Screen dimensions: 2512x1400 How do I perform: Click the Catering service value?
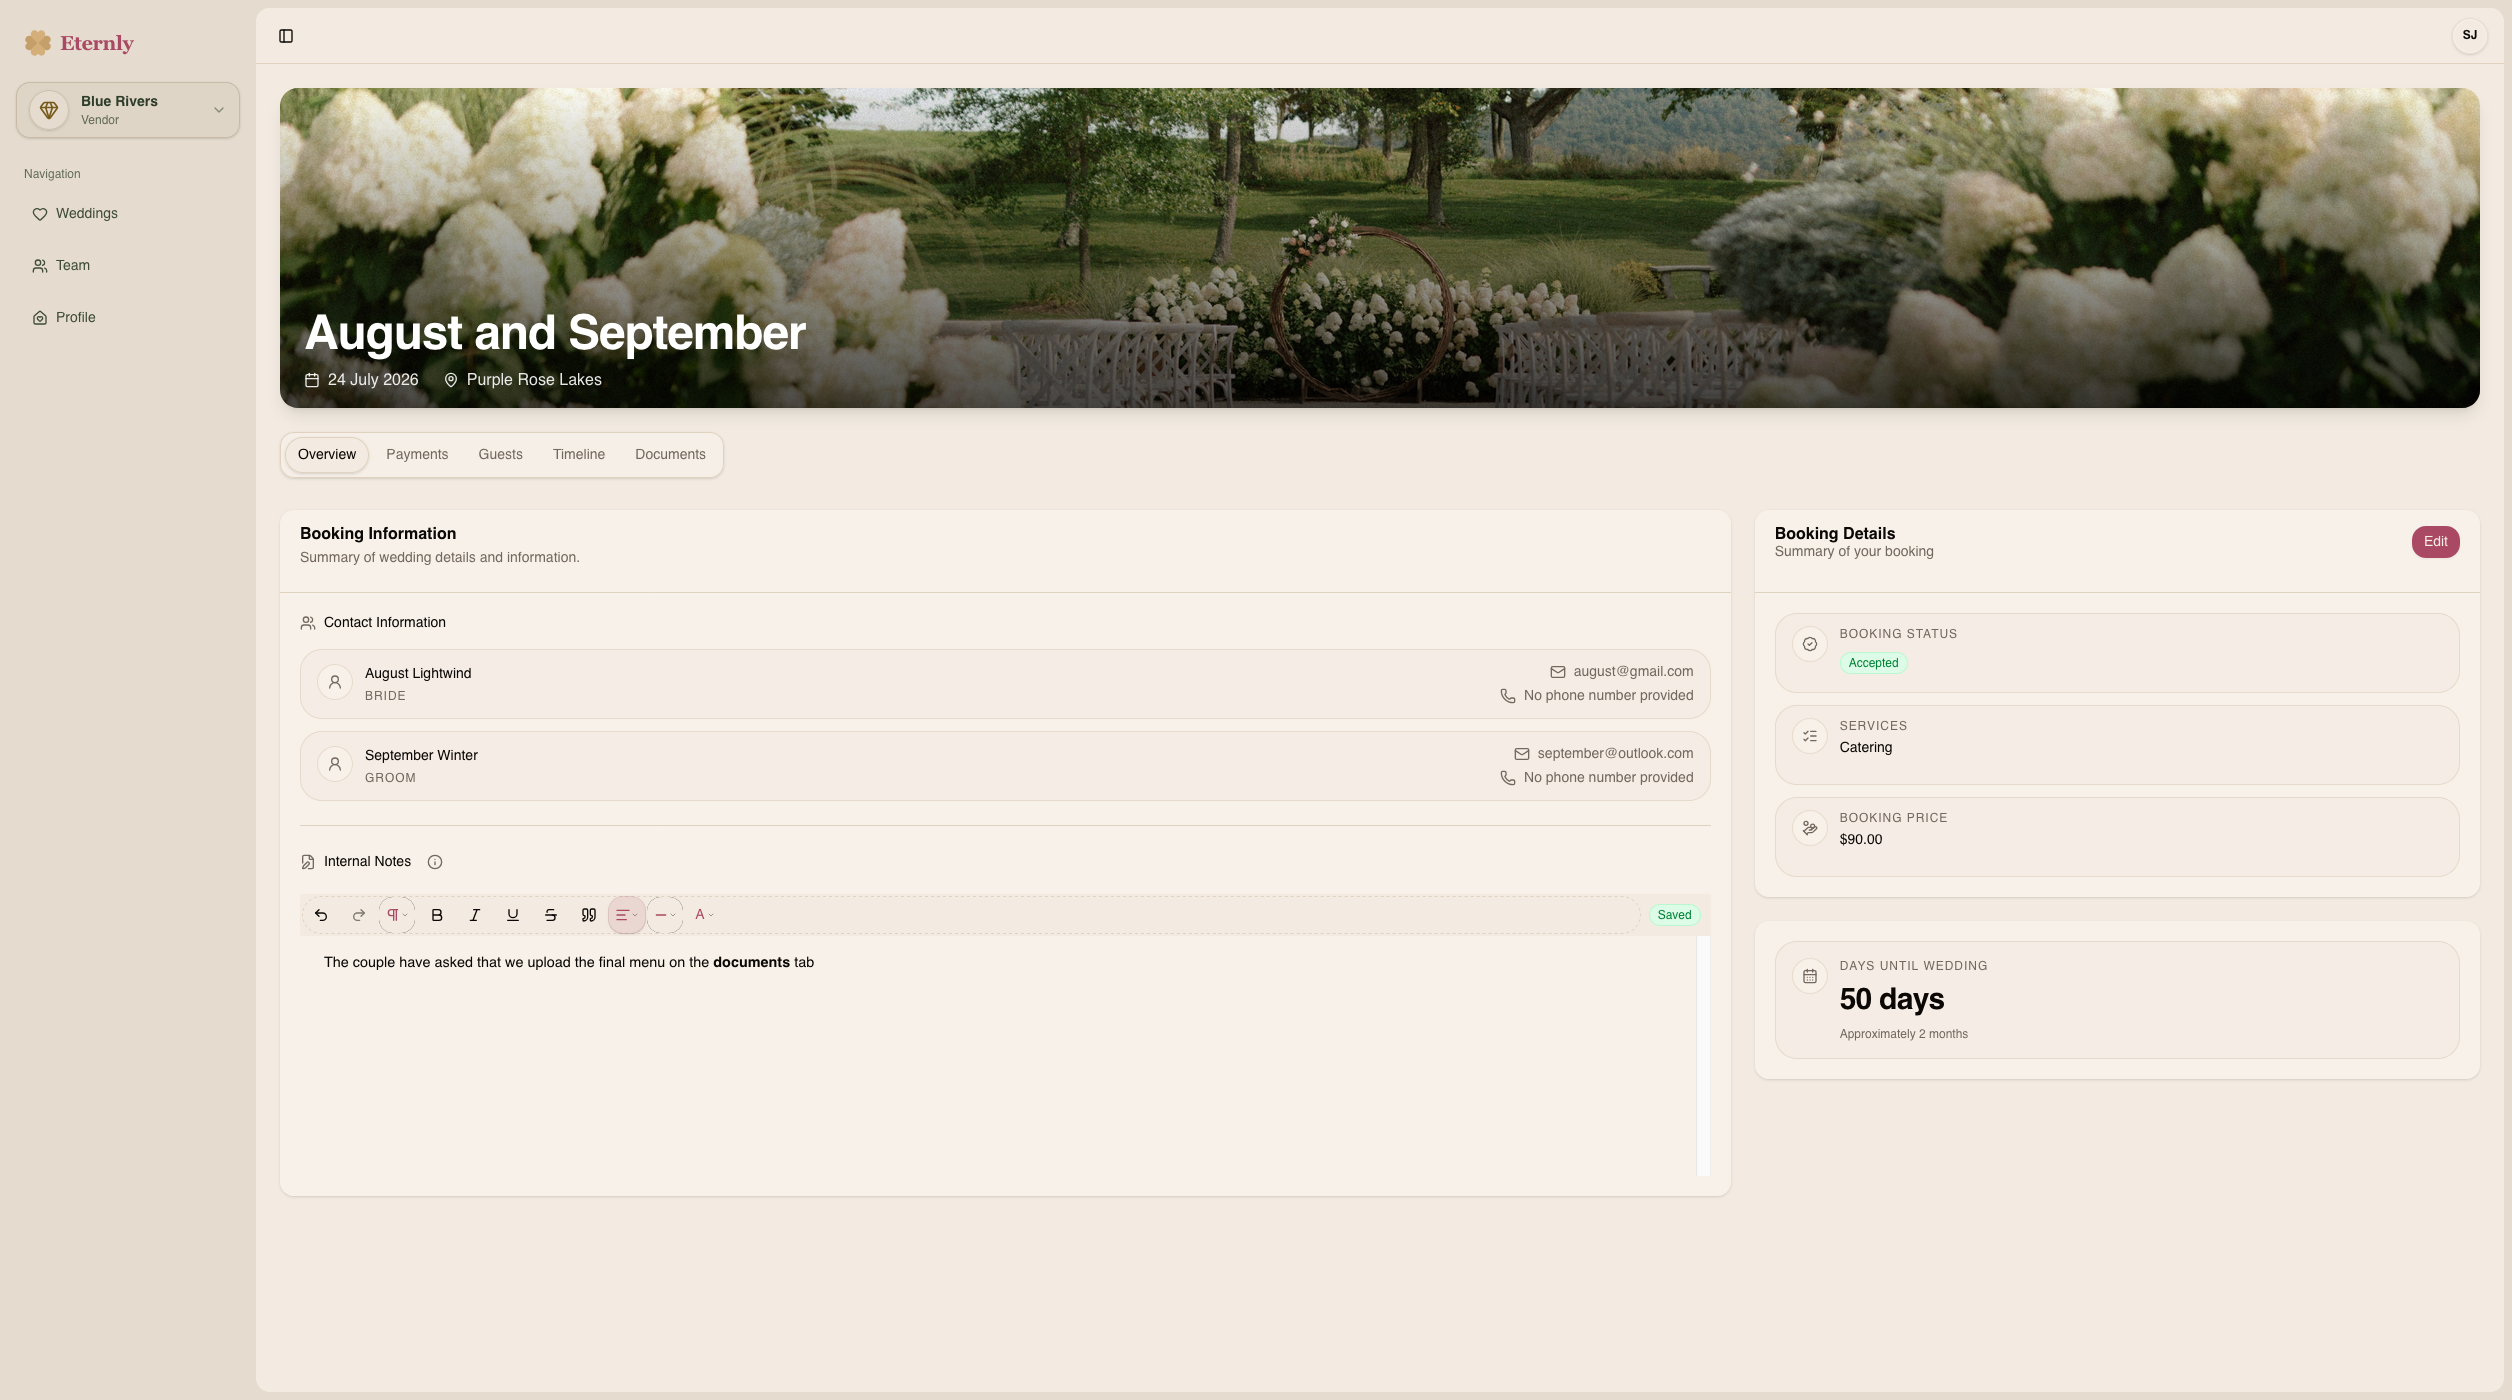pos(1866,748)
